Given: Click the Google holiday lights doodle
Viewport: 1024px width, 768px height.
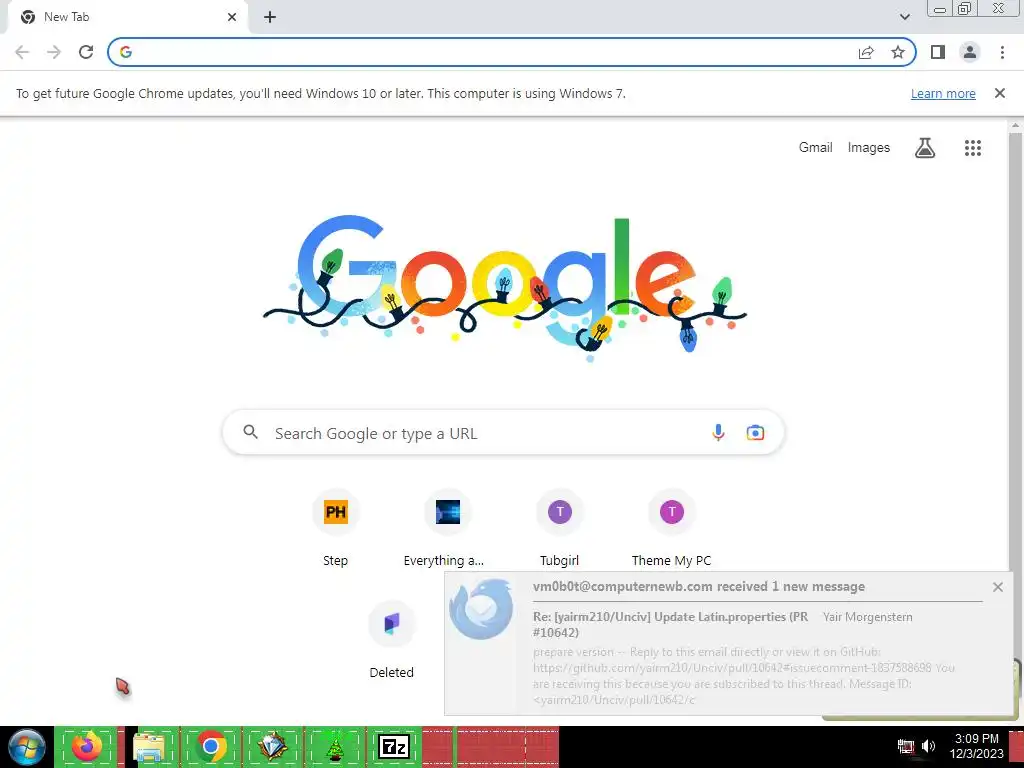Looking at the screenshot, I should 504,287.
